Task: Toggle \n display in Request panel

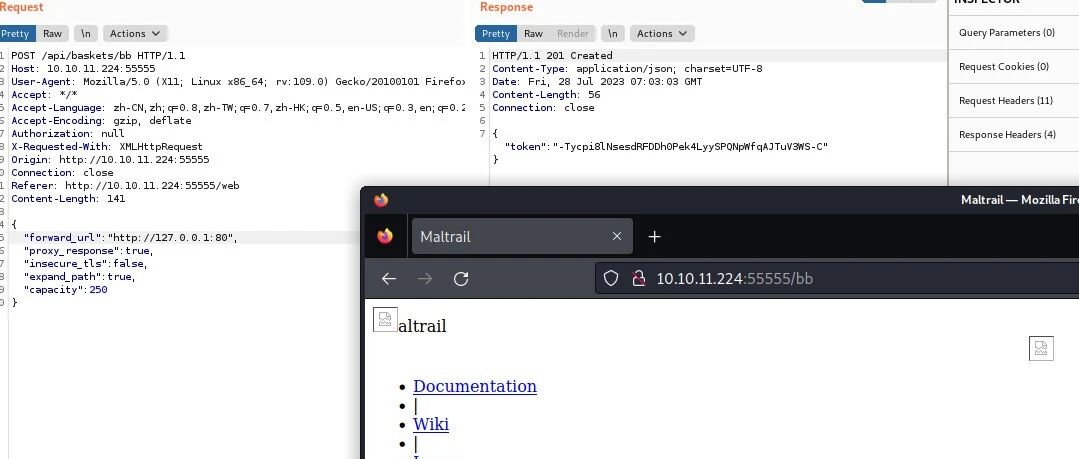Action: [x=86, y=33]
